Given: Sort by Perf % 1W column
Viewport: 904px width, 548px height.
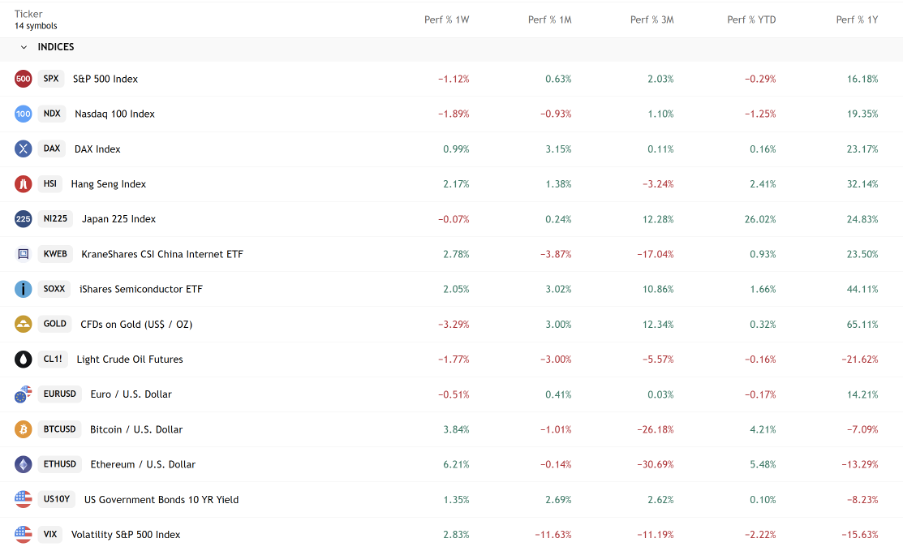Looking at the screenshot, I should (x=447, y=19).
